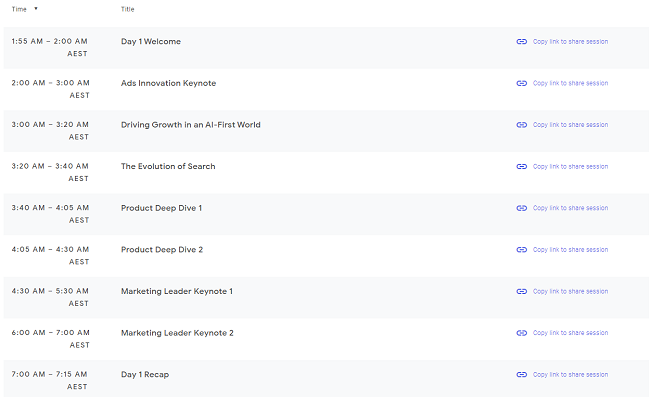Click the link icon in the Day 1 Welcome row
The width and height of the screenshot is (650, 397).
521,41
